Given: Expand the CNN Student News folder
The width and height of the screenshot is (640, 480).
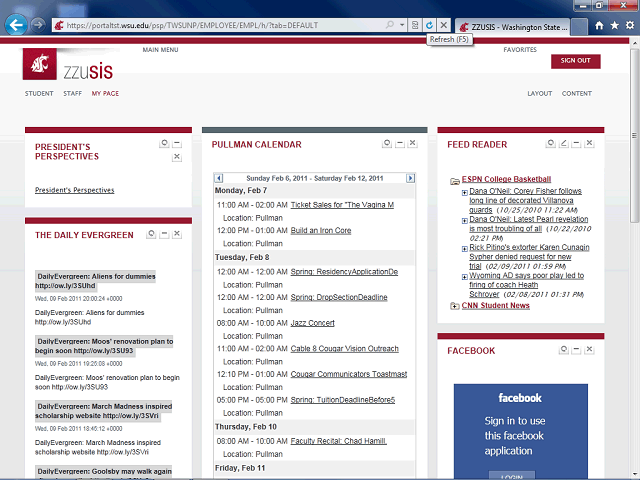Looking at the screenshot, I should click(455, 306).
